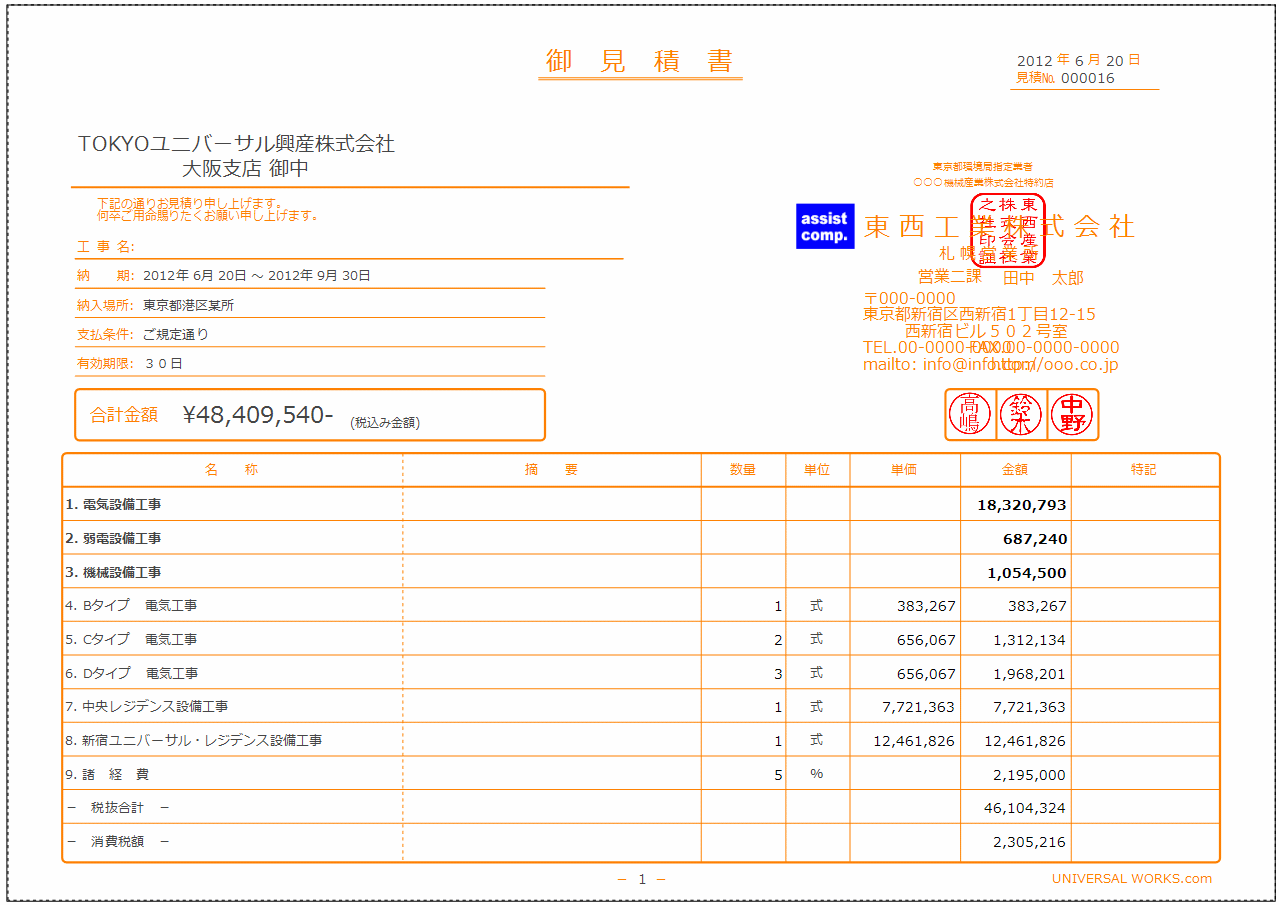Image resolution: width=1279 pixels, height=905 pixels.
Task: Click the 合計金額 ¥48,409,540 total box
Action: pos(309,415)
